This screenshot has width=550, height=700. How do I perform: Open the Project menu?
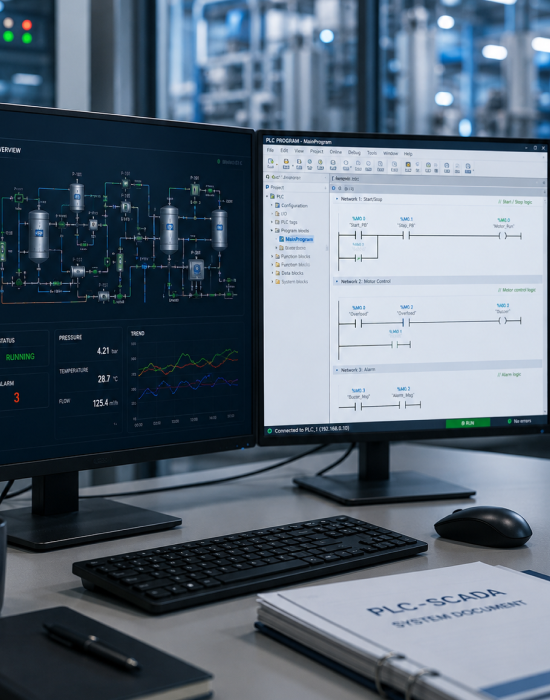(317, 151)
